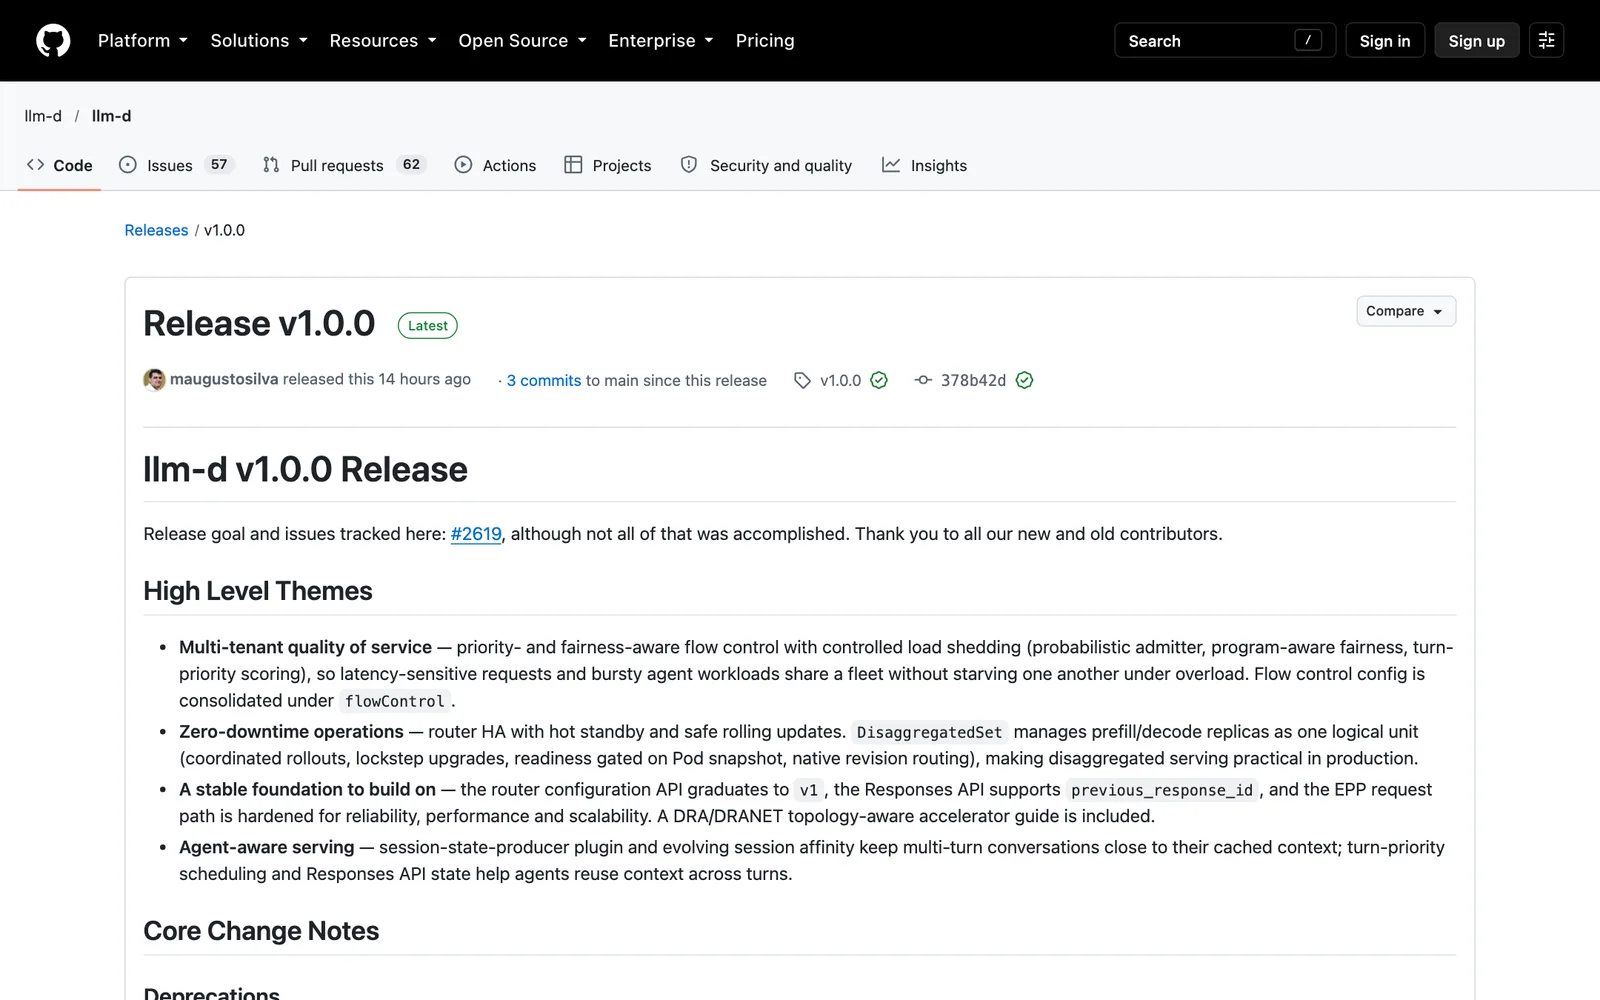The width and height of the screenshot is (1600, 1000).
Task: Switch to Security and quality tab
Action: pos(767,165)
